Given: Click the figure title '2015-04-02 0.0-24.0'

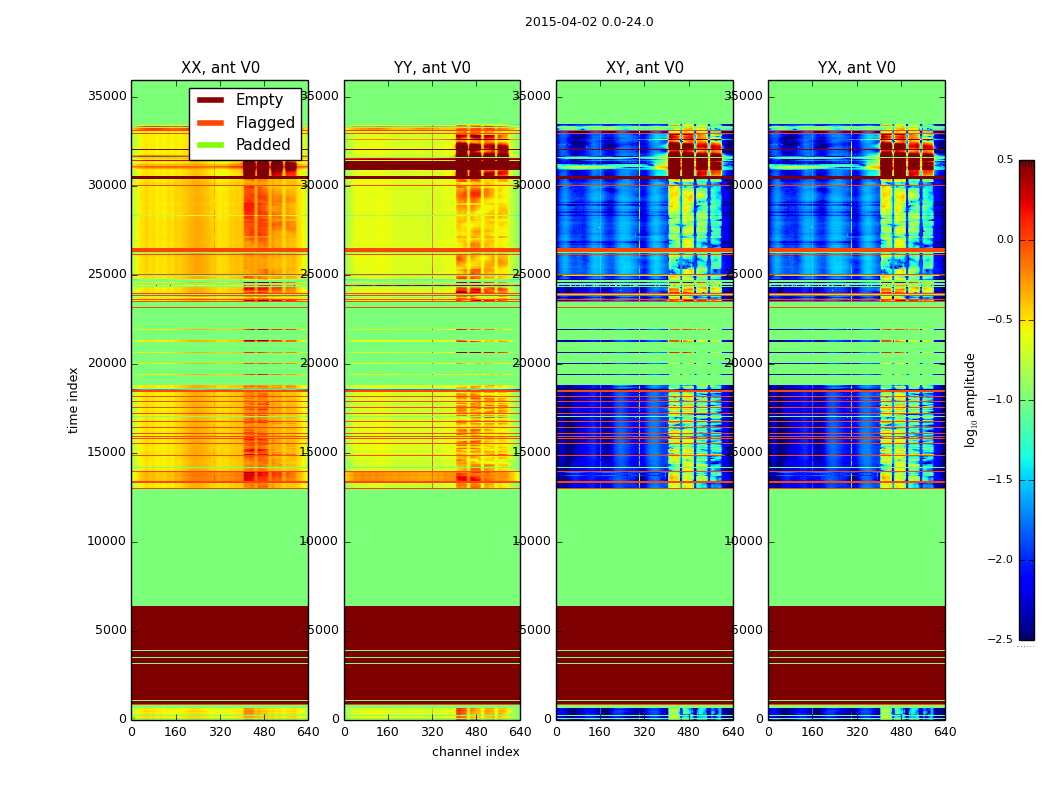Looking at the screenshot, I should point(589,22).
